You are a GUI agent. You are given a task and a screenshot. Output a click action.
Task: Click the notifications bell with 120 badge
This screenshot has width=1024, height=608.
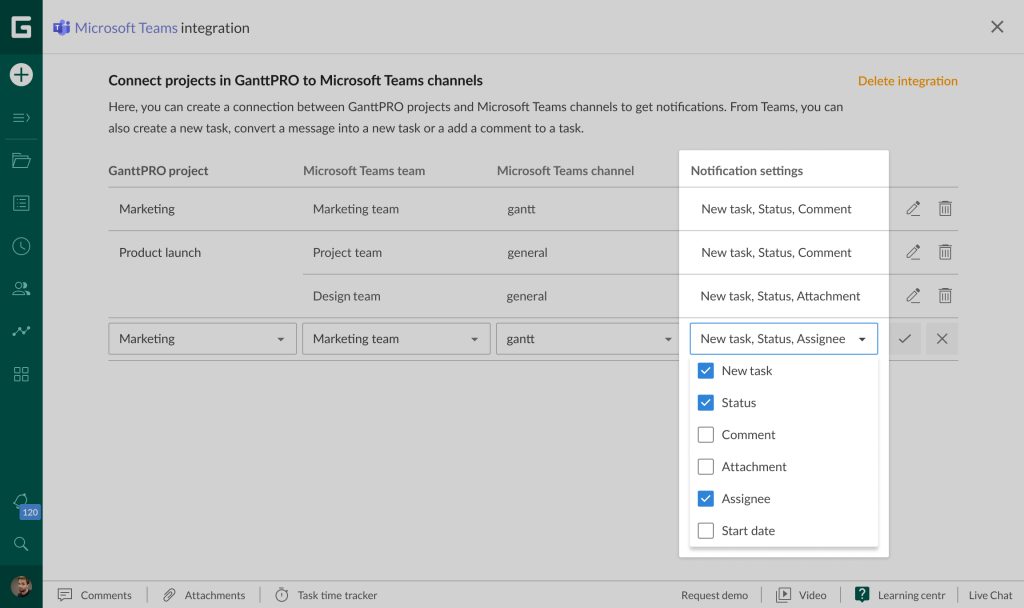pyautogui.click(x=21, y=501)
